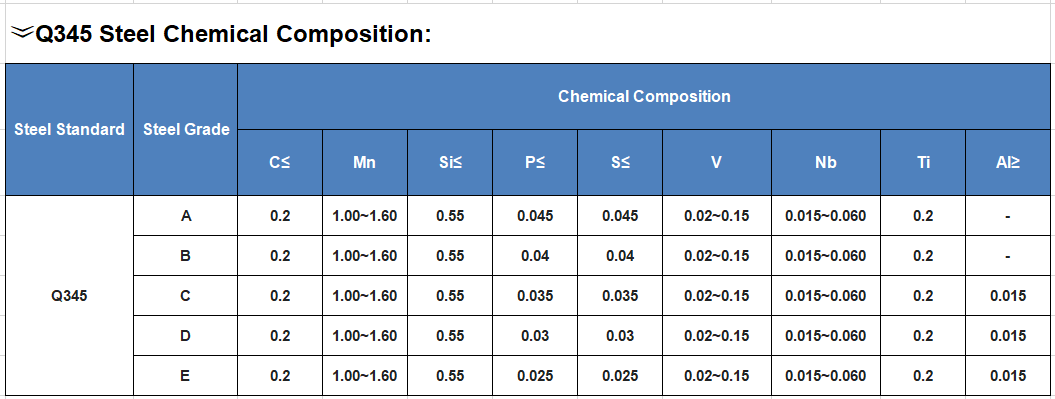Select the S value 0.03 for grade D
The image size is (1055, 399).
coord(620,336)
